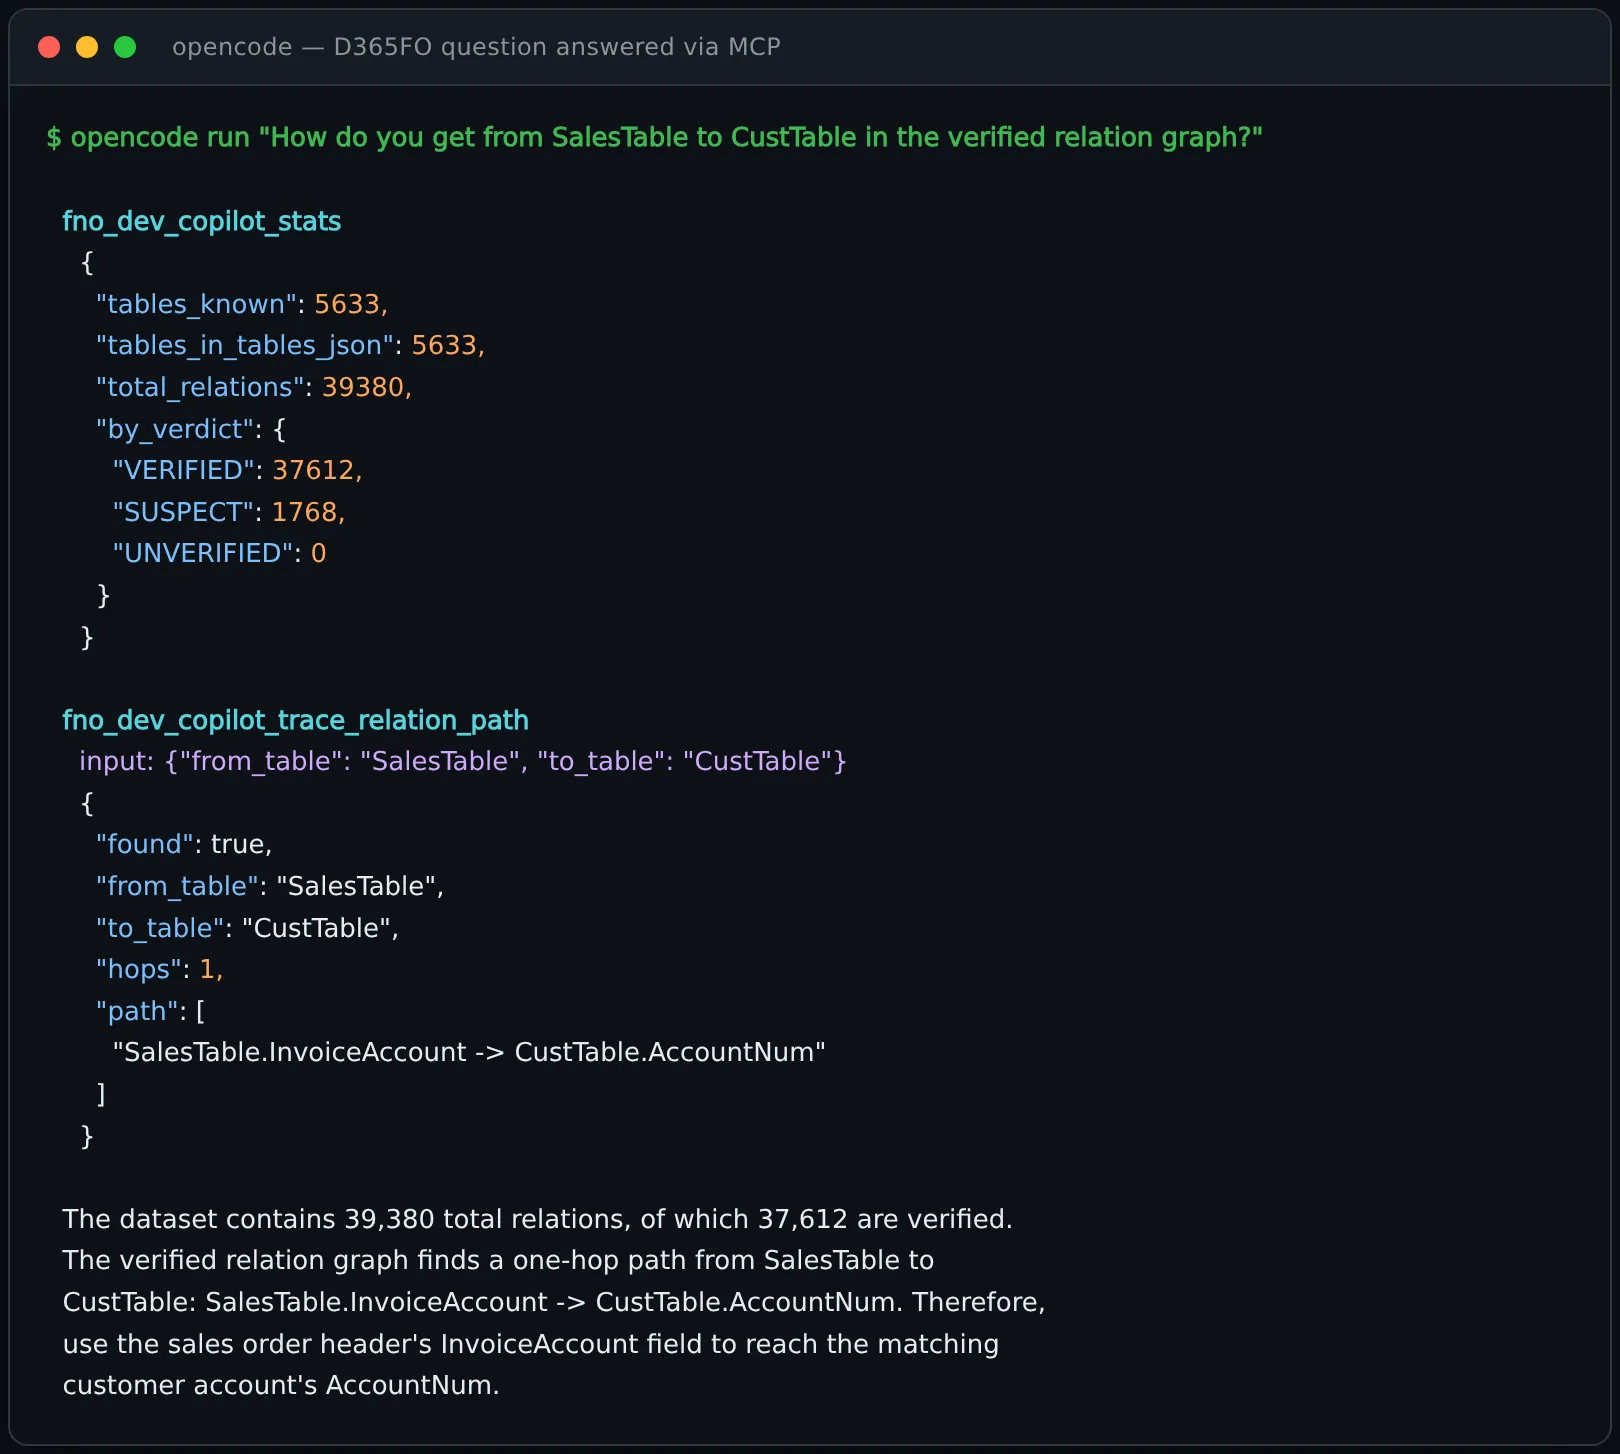Click the "path": [ line
The image size is (1620, 1454).
151,1011
